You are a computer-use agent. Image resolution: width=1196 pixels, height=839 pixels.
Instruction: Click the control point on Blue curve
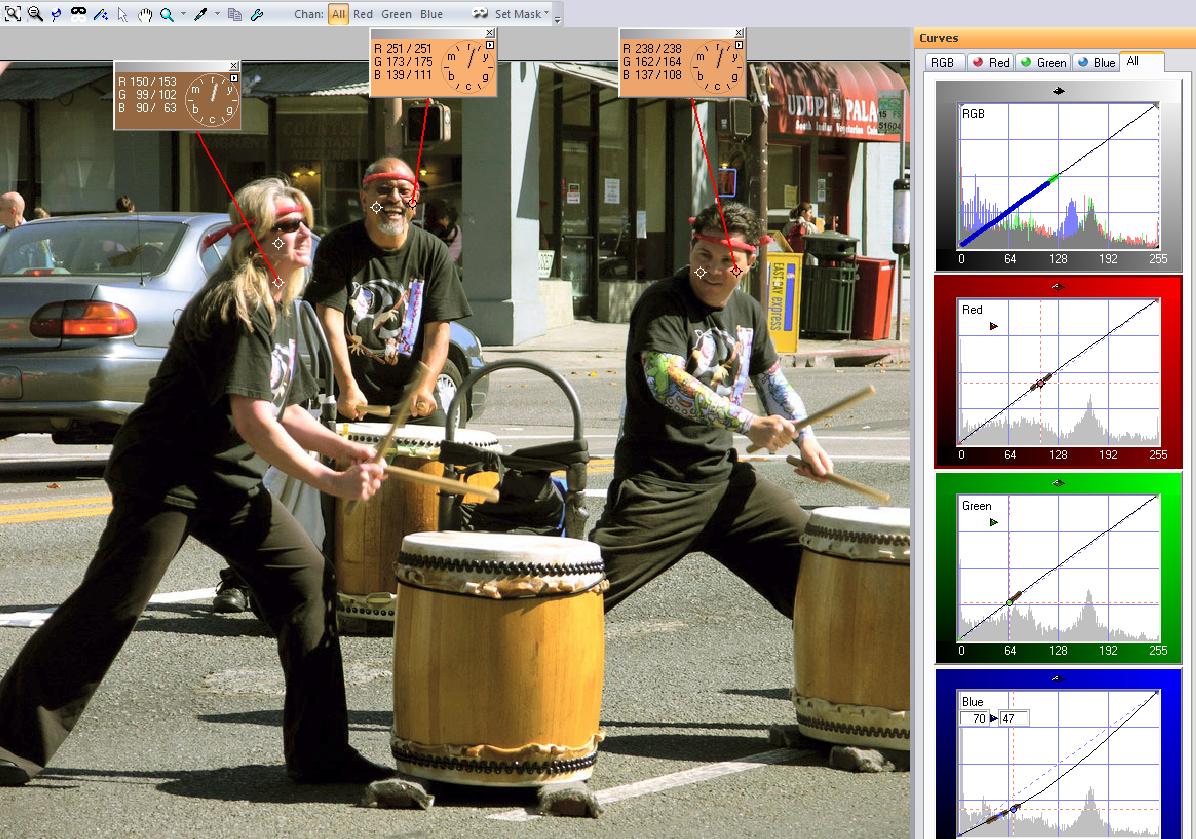click(1014, 809)
